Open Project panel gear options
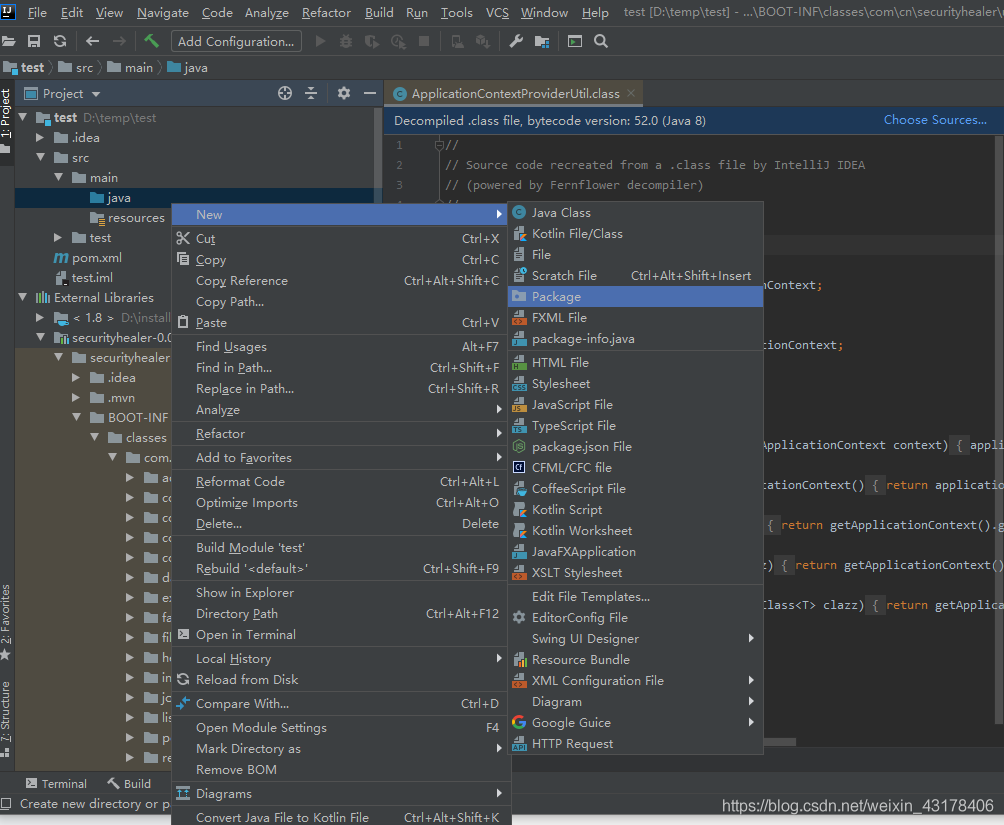Image resolution: width=1004 pixels, height=825 pixels. [344, 94]
